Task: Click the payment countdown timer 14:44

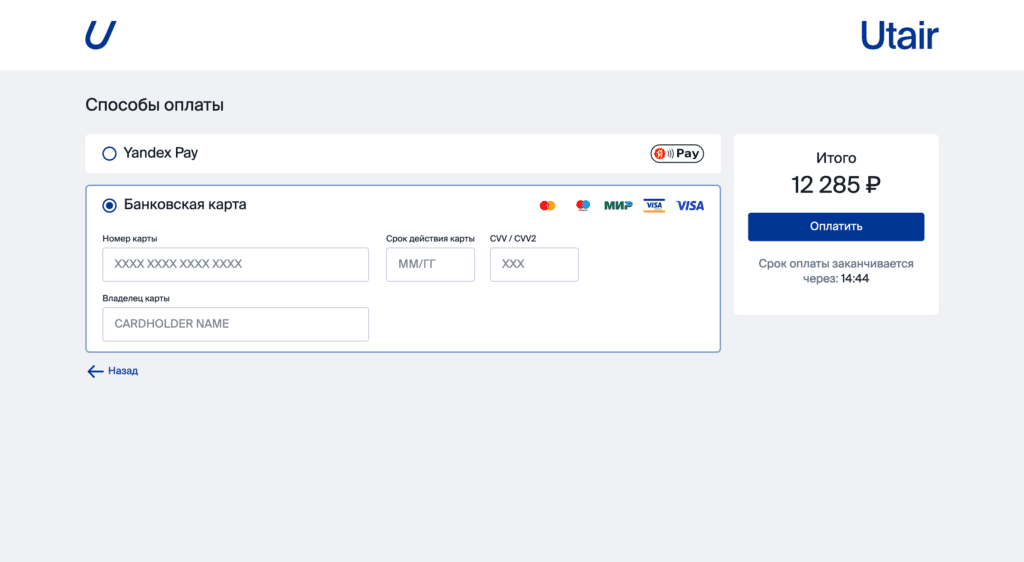Action: click(855, 279)
